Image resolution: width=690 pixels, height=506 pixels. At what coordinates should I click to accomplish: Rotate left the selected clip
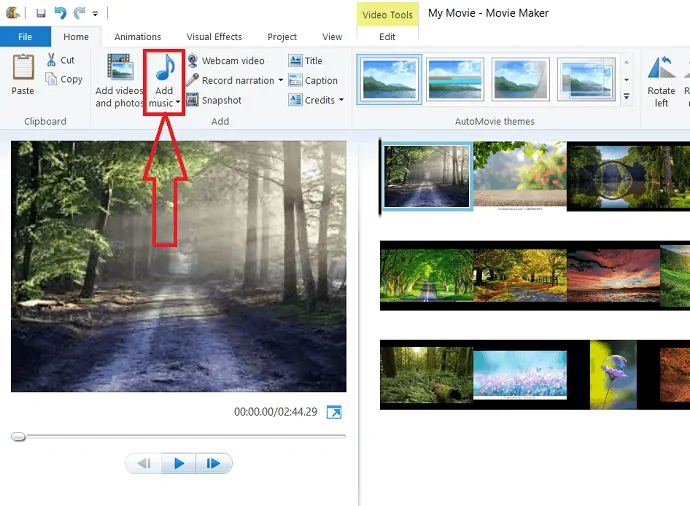661,81
